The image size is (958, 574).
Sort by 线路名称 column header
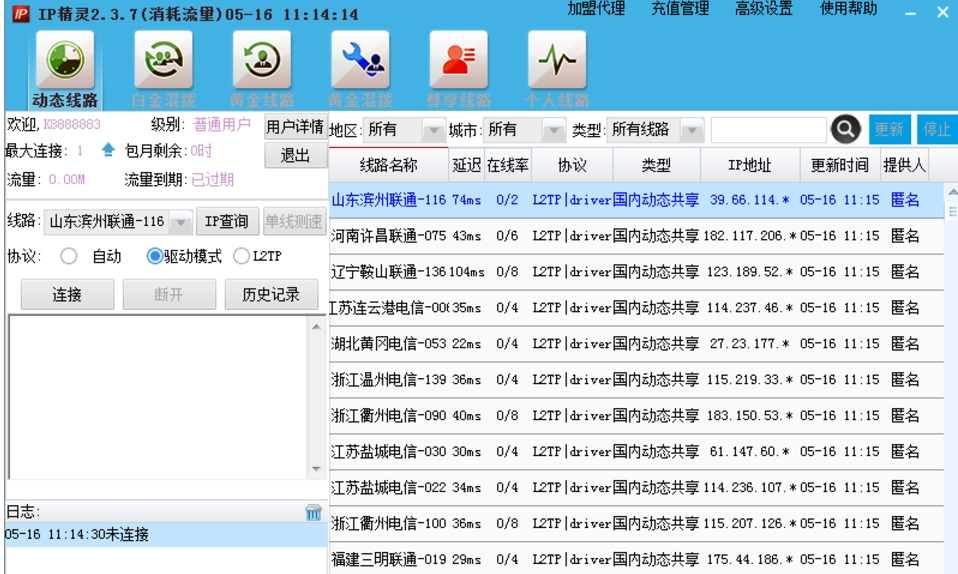388,165
